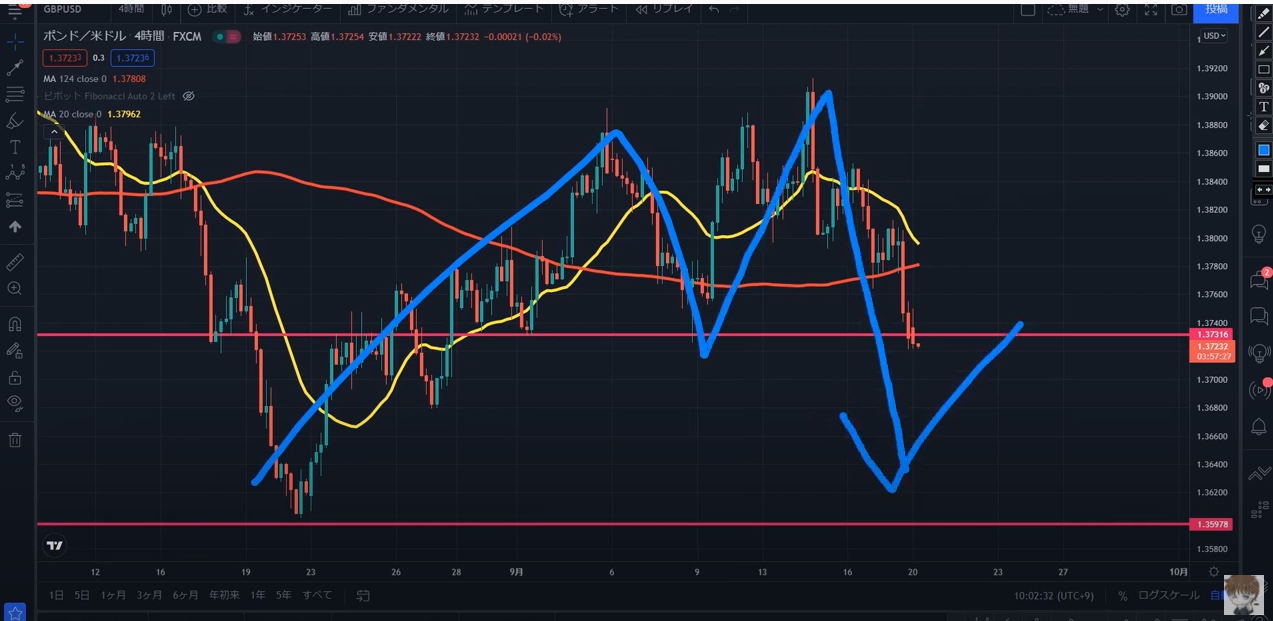The width and height of the screenshot is (1273, 621).
Task: Select the ruler measure tool
Action: pyautogui.click(x=15, y=262)
